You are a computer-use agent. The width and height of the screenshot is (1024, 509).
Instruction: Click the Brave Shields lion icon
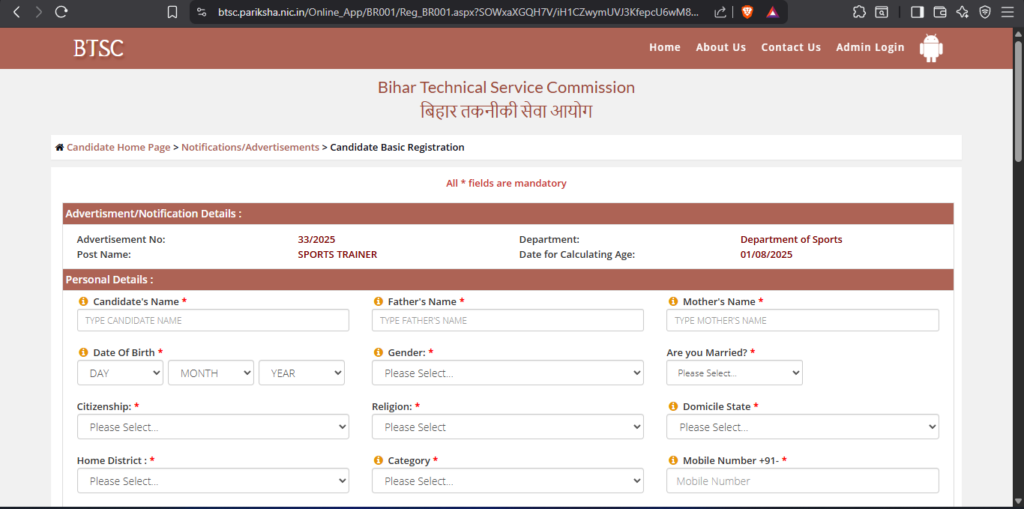746,12
